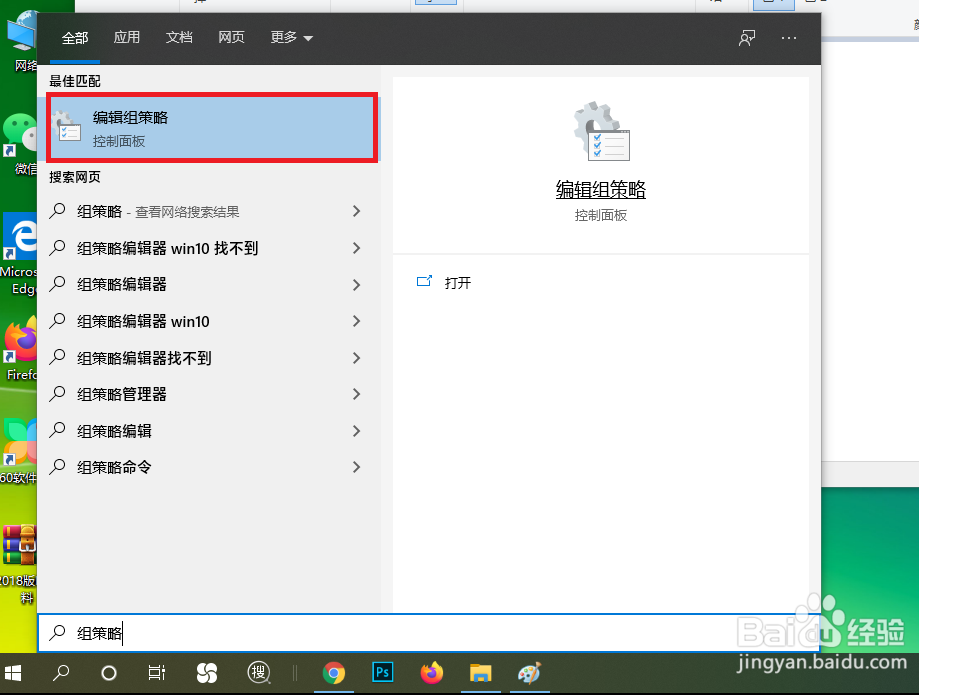Switch to the 文档 search tab
Screen dimensions: 960x695
(179, 37)
